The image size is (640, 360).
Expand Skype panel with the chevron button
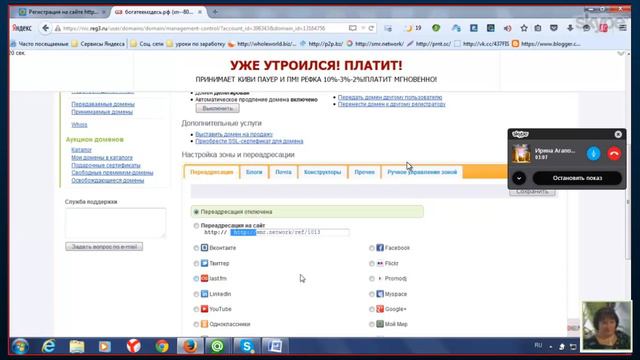pyautogui.click(x=519, y=178)
